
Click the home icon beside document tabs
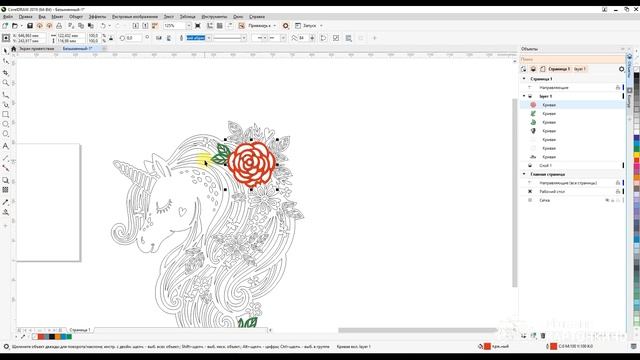(x=13, y=49)
